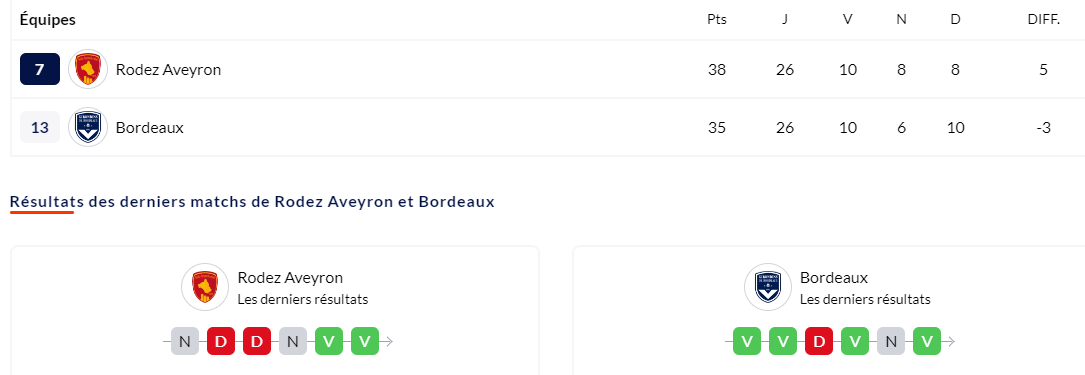The image size is (1085, 375).
Task: Open Bordeaux crest in results card
Action: click(767, 286)
